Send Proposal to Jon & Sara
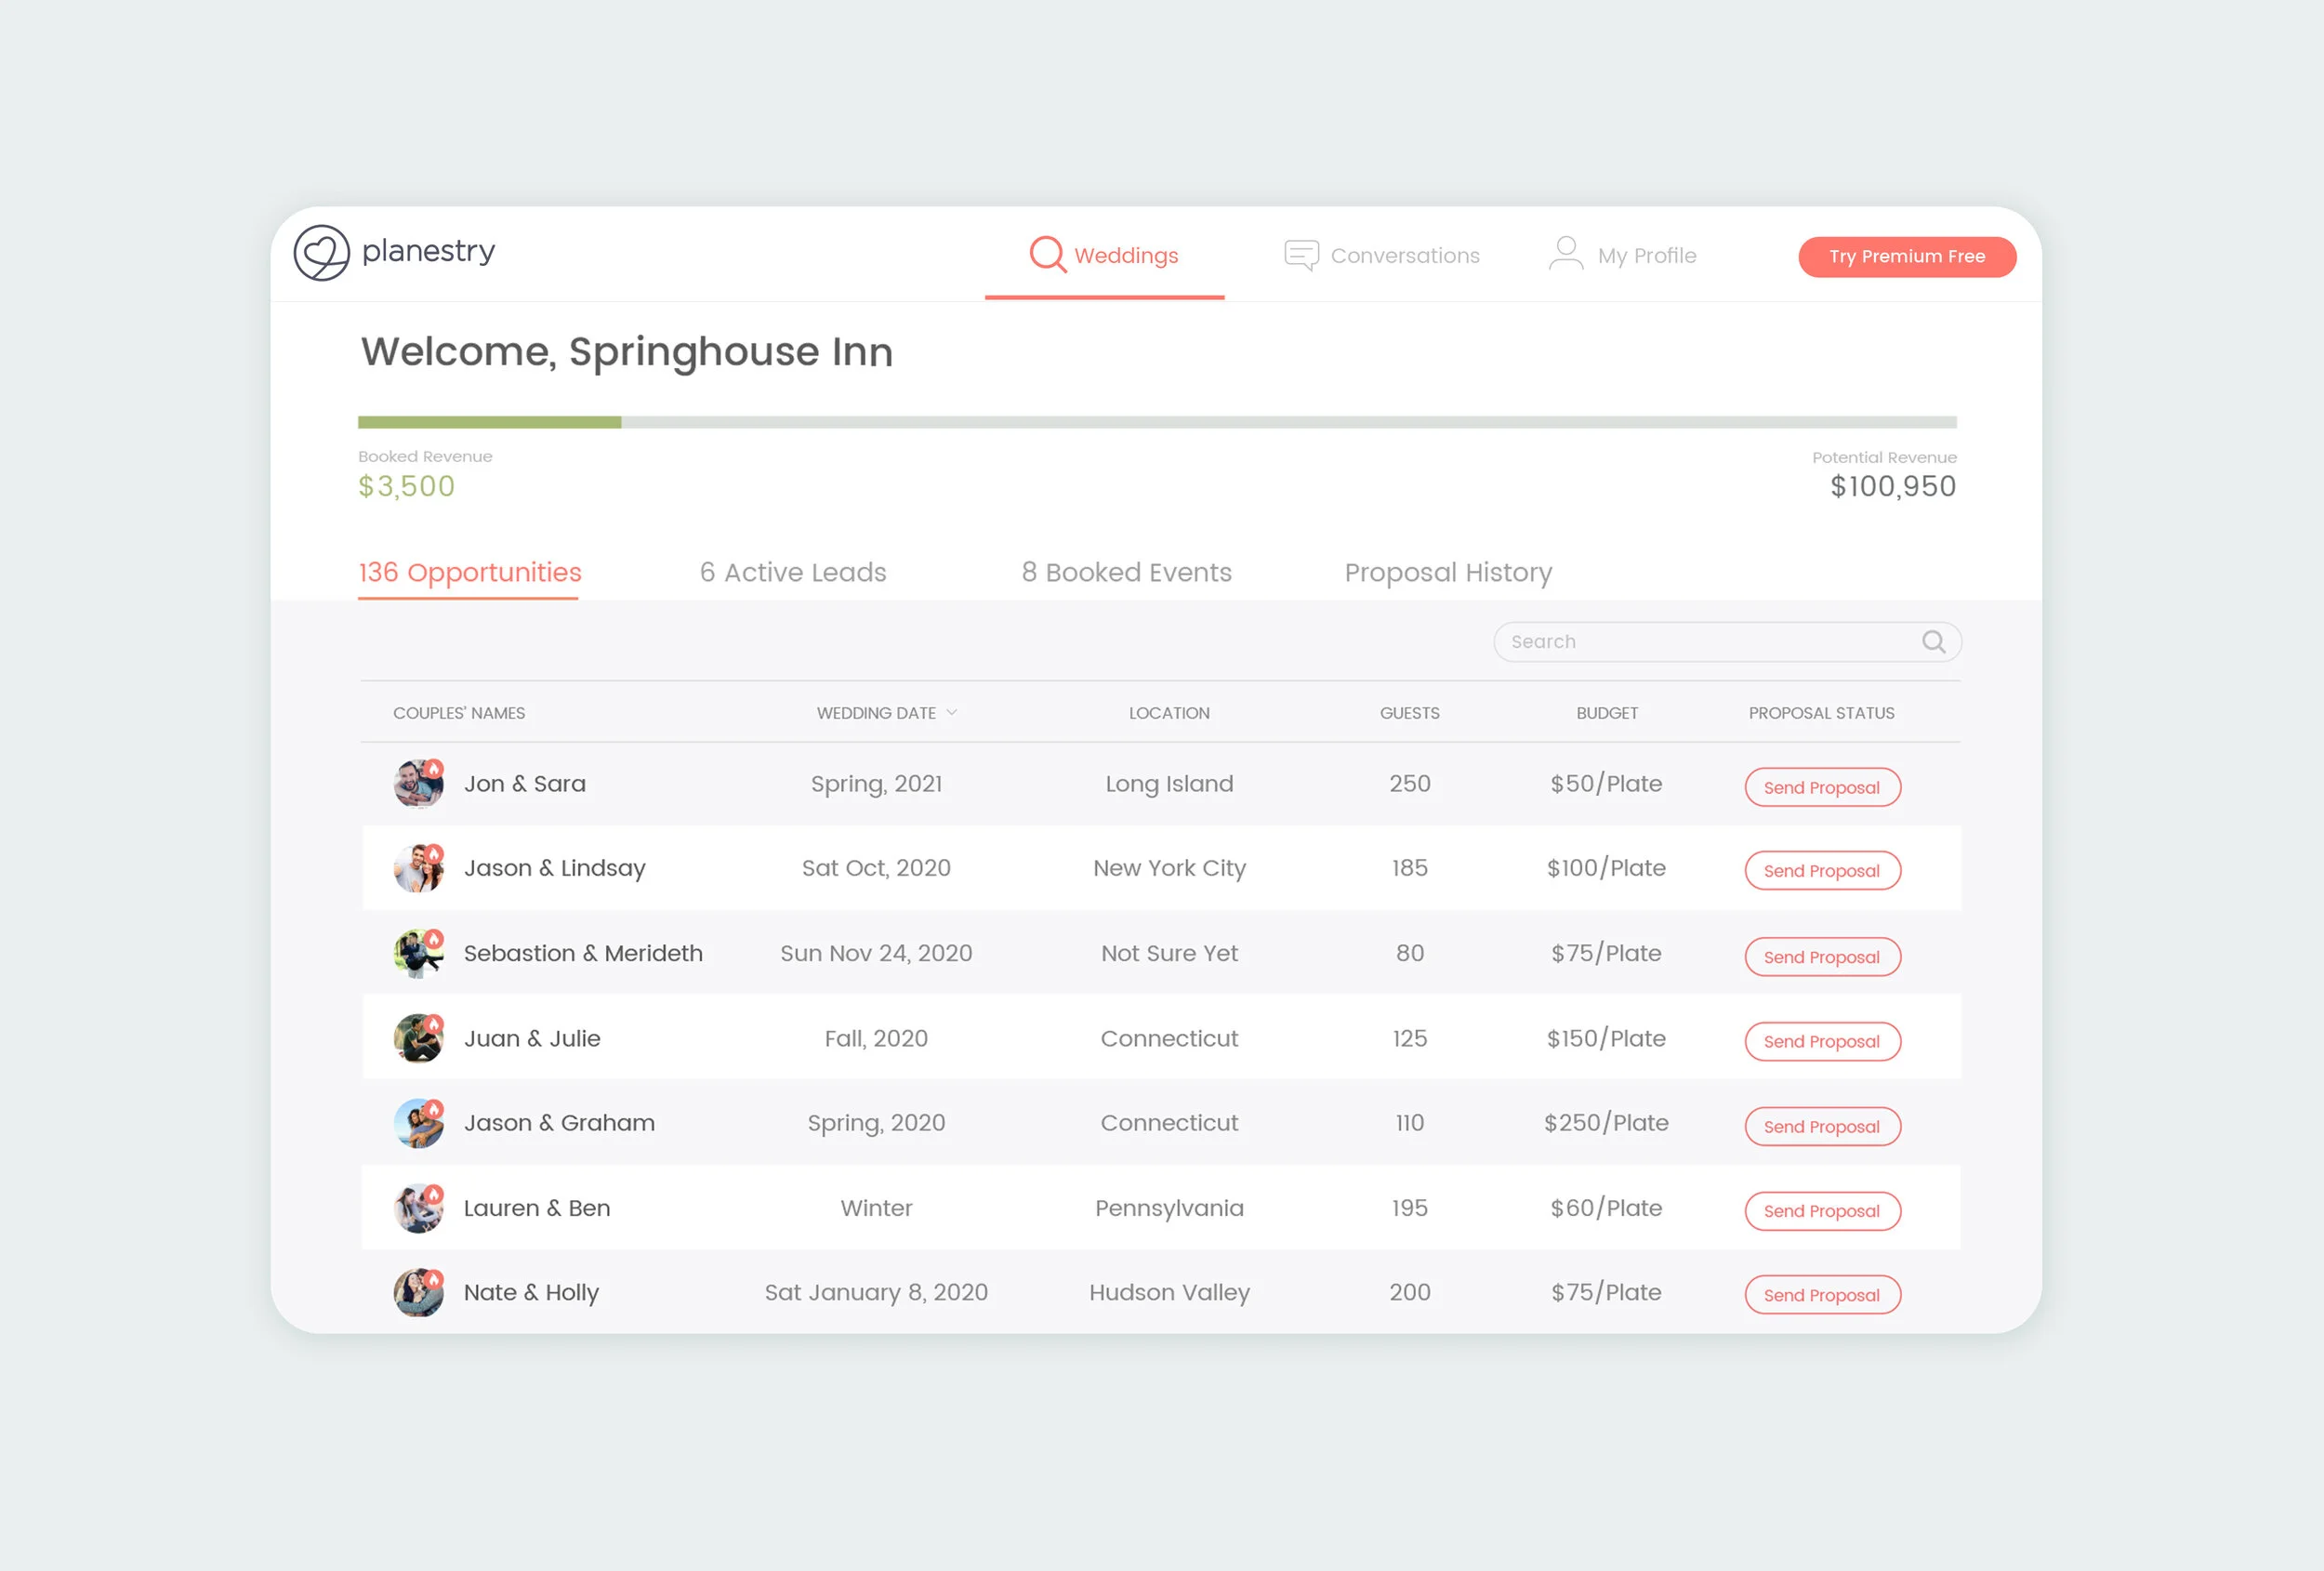This screenshot has height=1571, width=2324. click(1822, 787)
